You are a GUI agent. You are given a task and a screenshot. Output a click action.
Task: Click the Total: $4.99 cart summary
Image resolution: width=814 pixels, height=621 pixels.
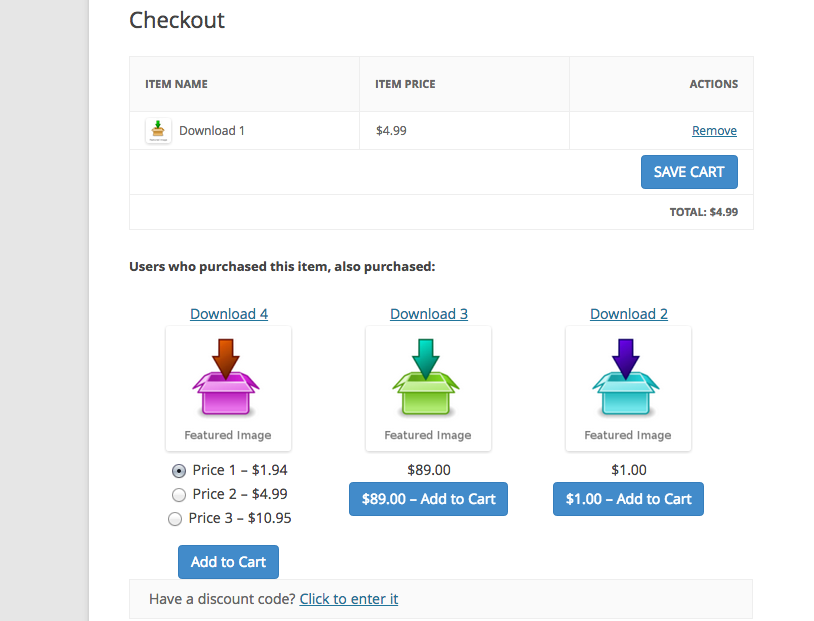pos(703,212)
